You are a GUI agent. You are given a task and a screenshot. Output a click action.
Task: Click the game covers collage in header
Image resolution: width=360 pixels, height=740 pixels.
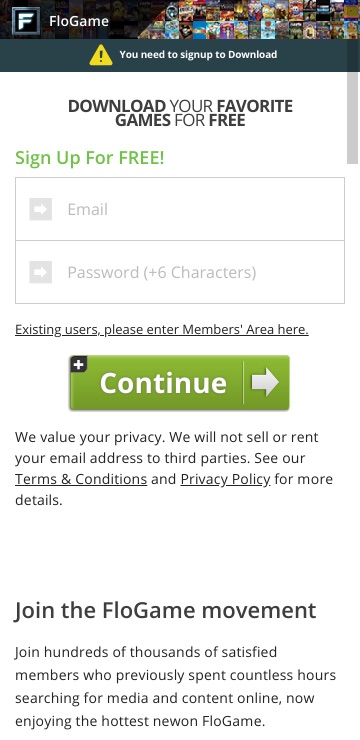[x=250, y=19]
